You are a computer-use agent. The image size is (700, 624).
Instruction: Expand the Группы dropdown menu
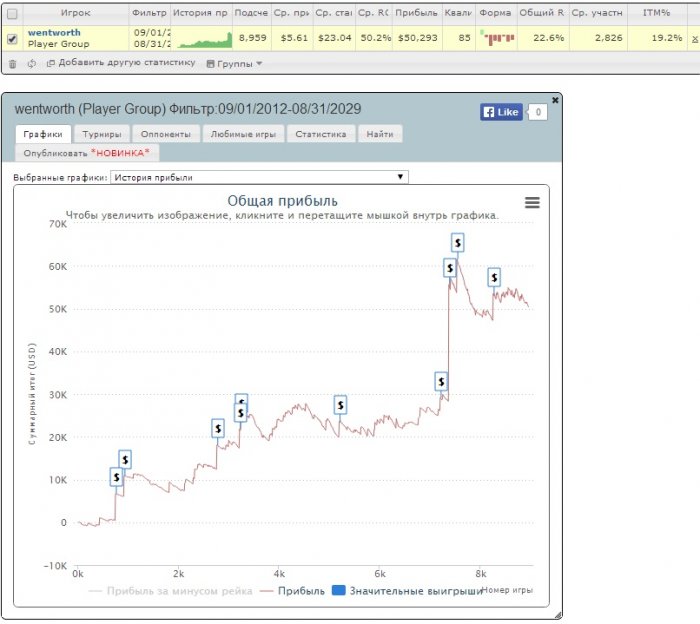tap(234, 64)
